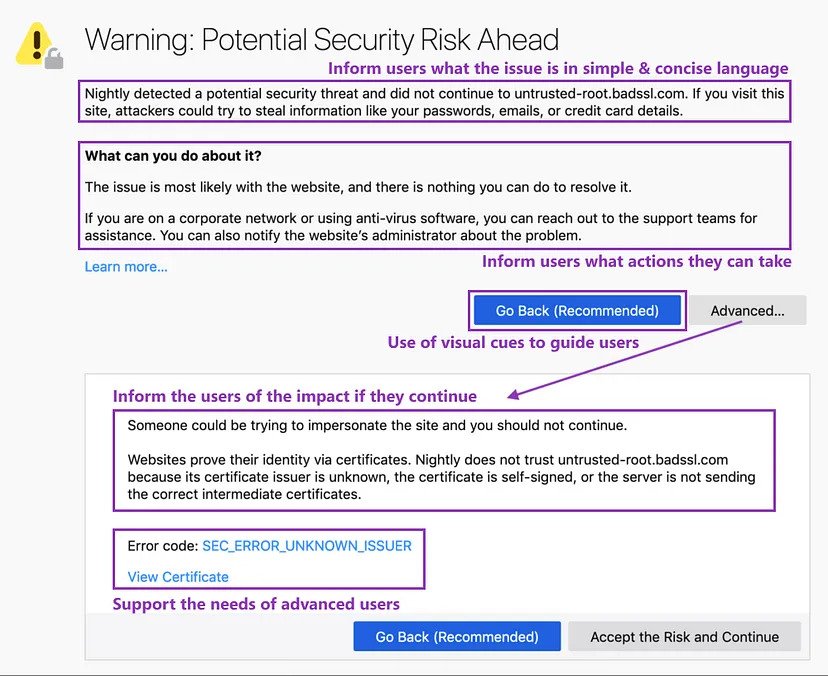This screenshot has width=828, height=676.
Task: Open the Learn more link
Action: coord(126,267)
